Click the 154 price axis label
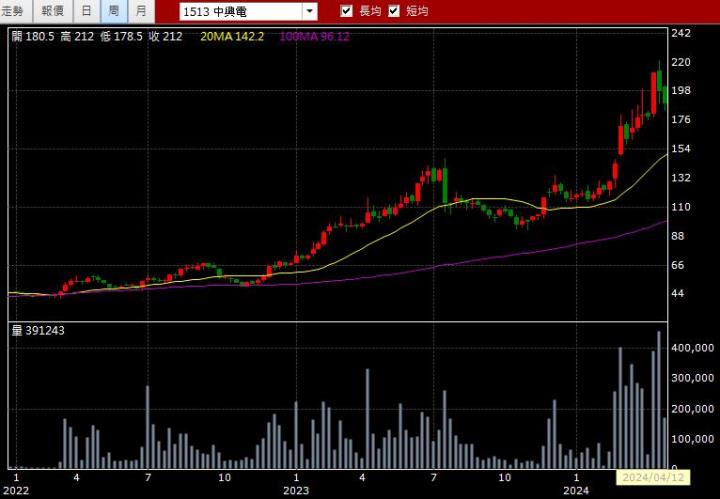Image resolution: width=720 pixels, height=499 pixels. (681, 149)
